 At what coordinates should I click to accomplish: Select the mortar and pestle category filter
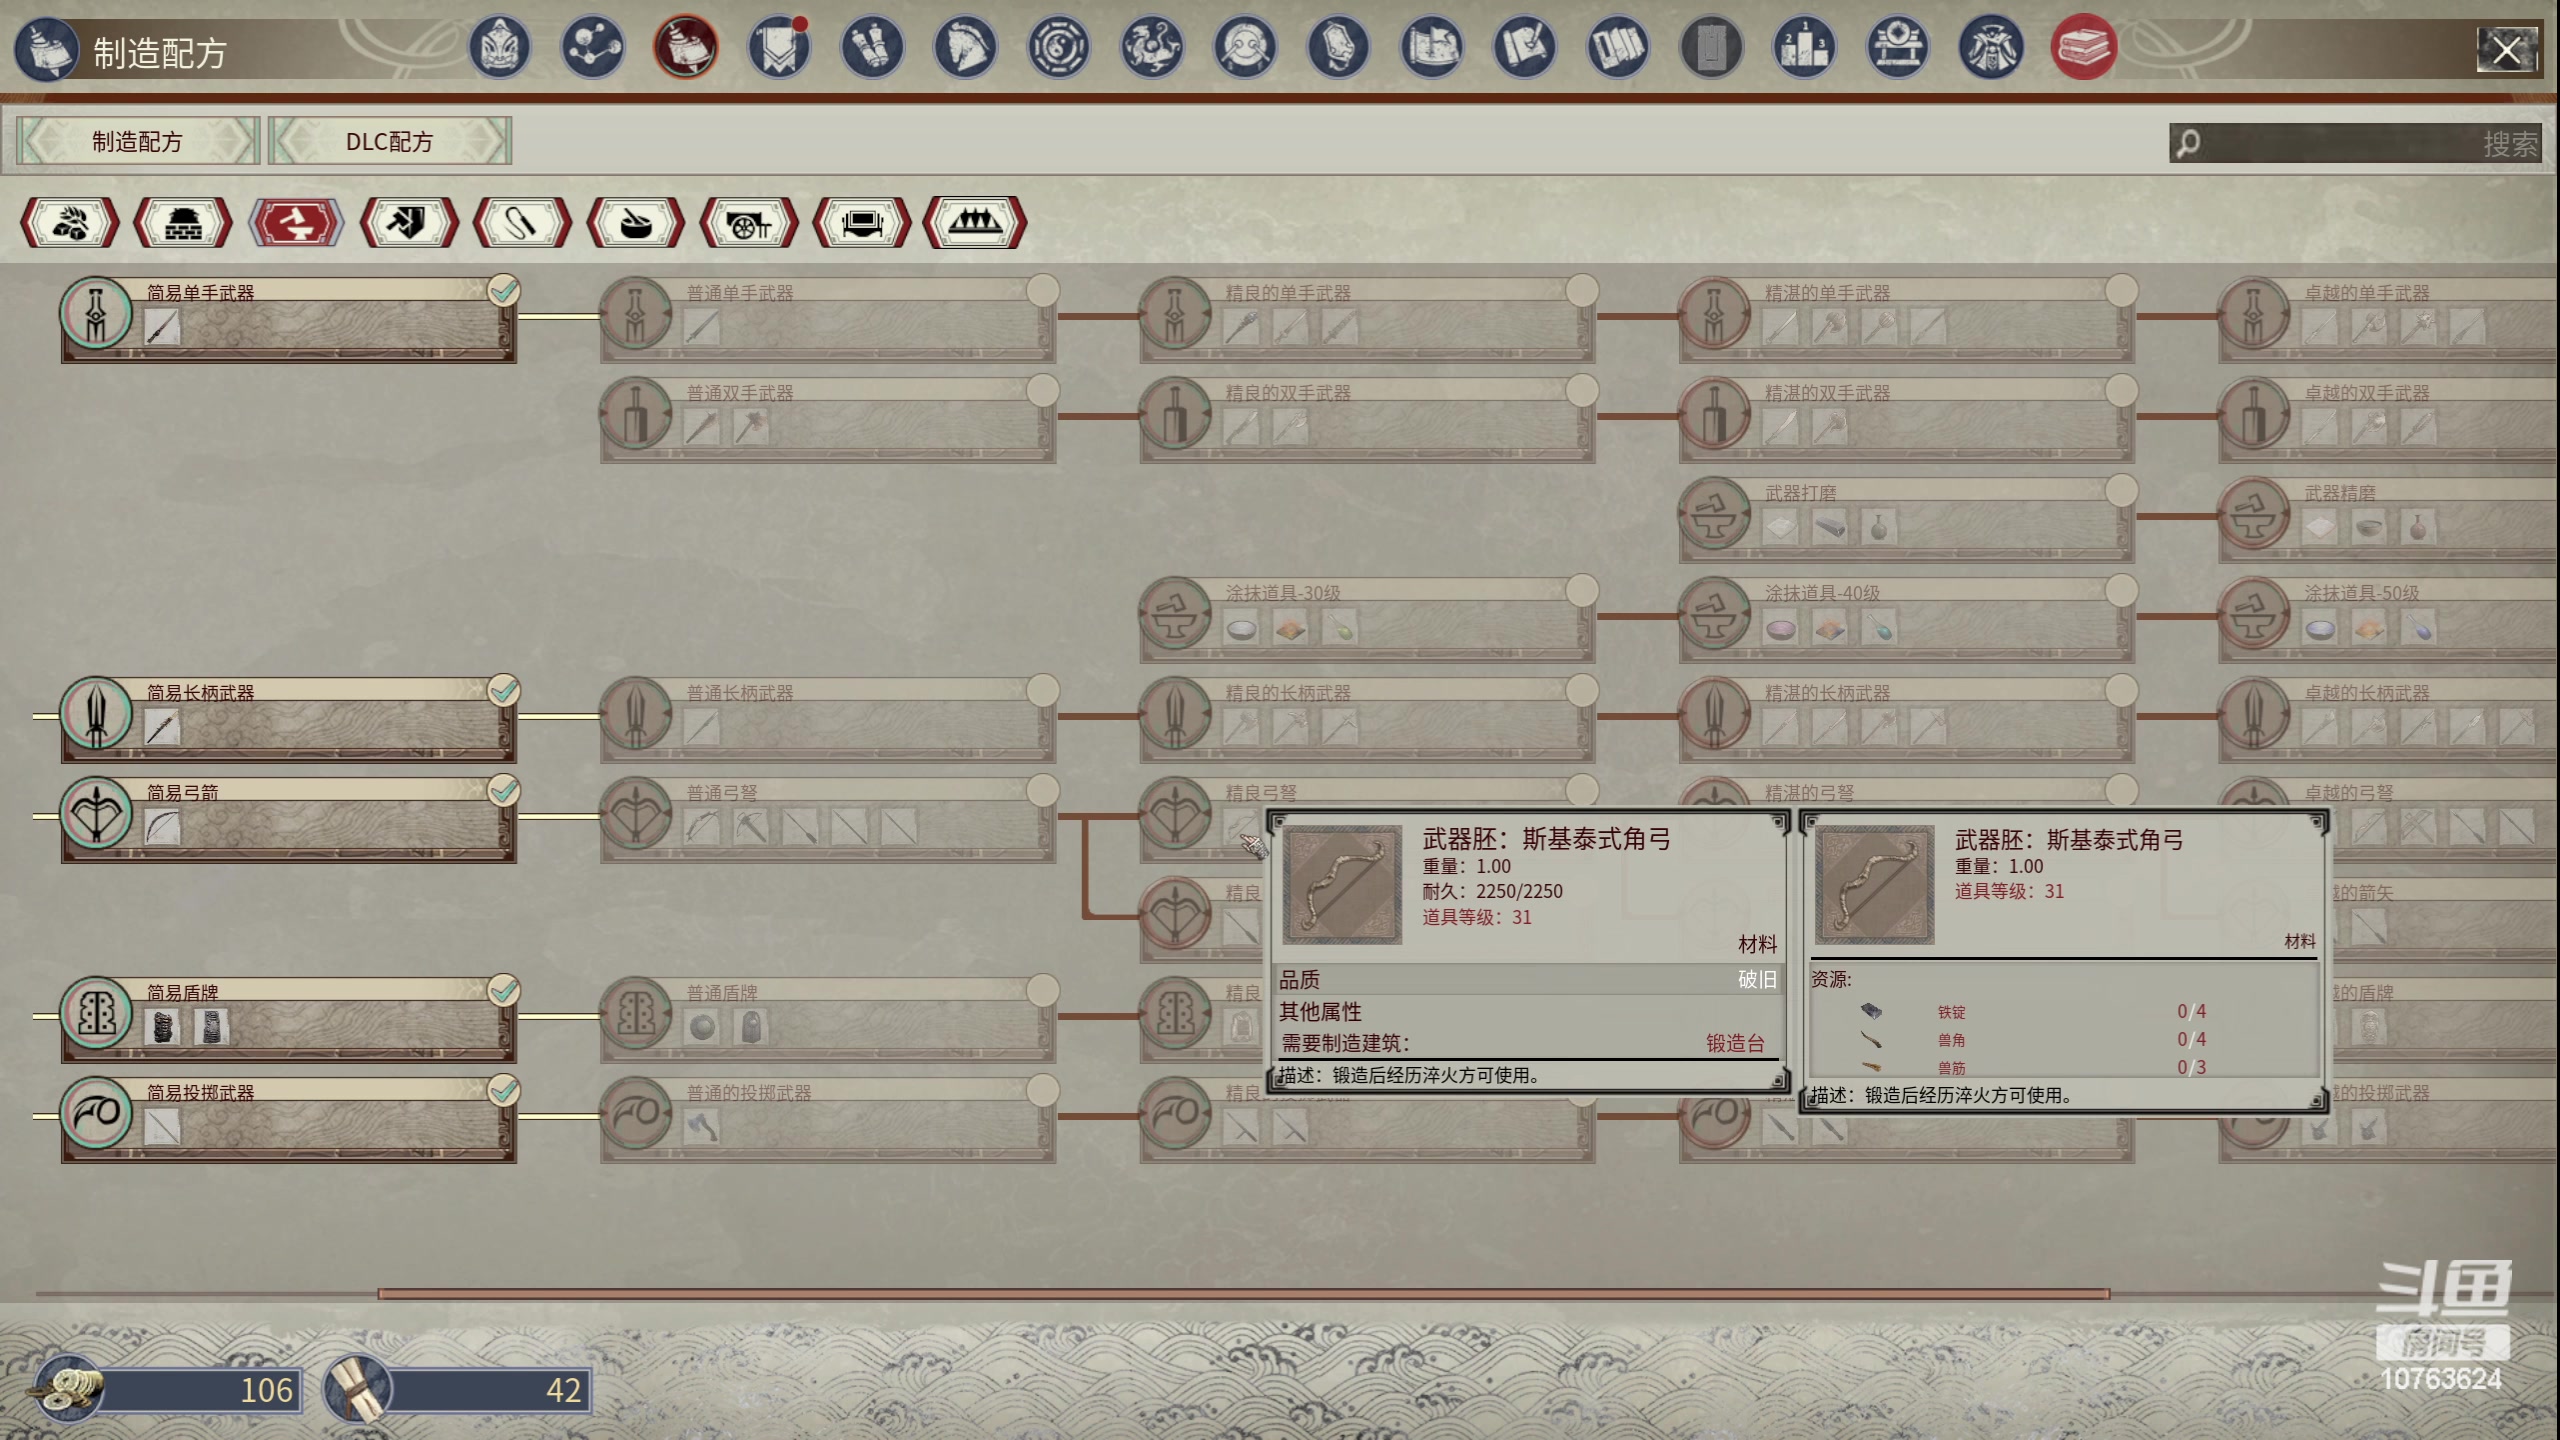pyautogui.click(x=635, y=222)
